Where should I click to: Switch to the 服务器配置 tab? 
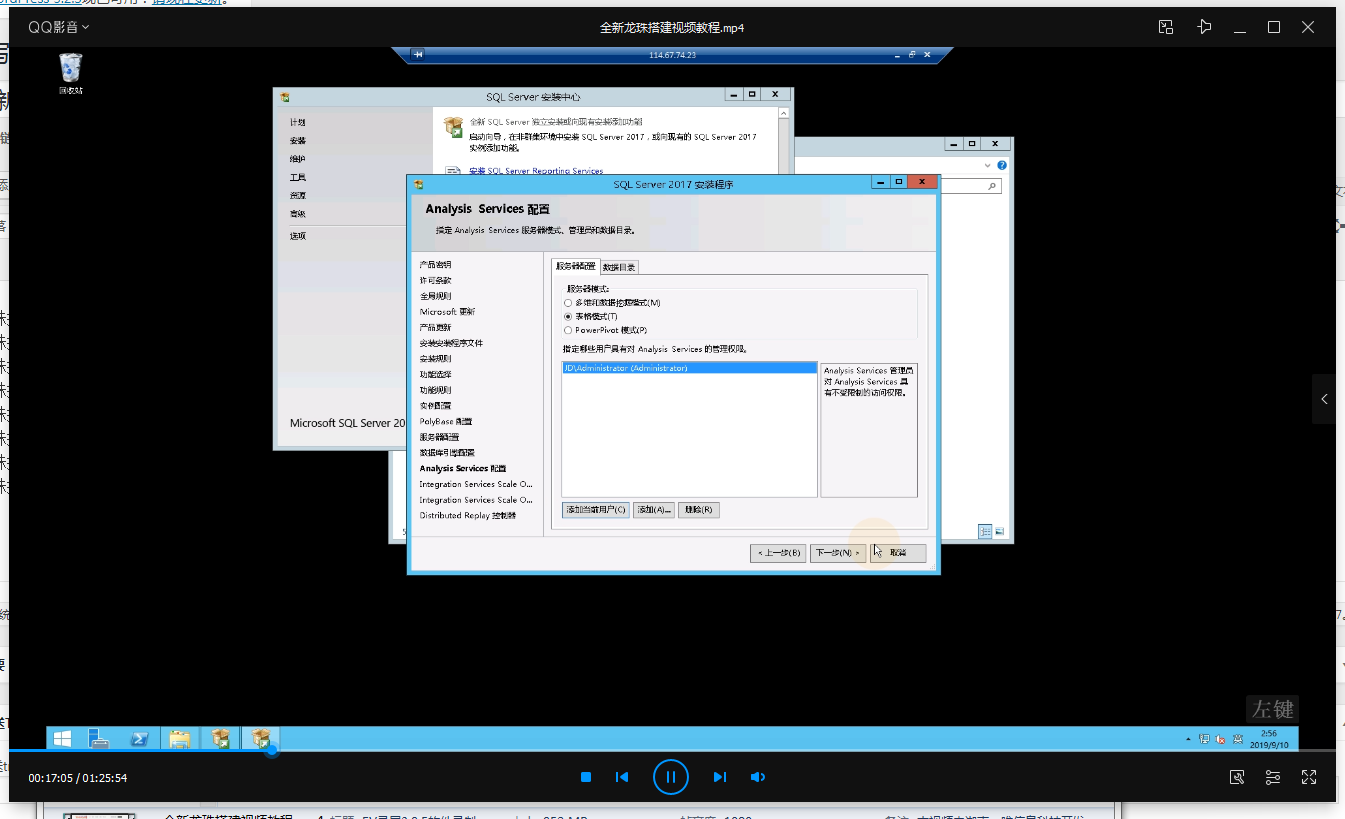pyautogui.click(x=575, y=267)
